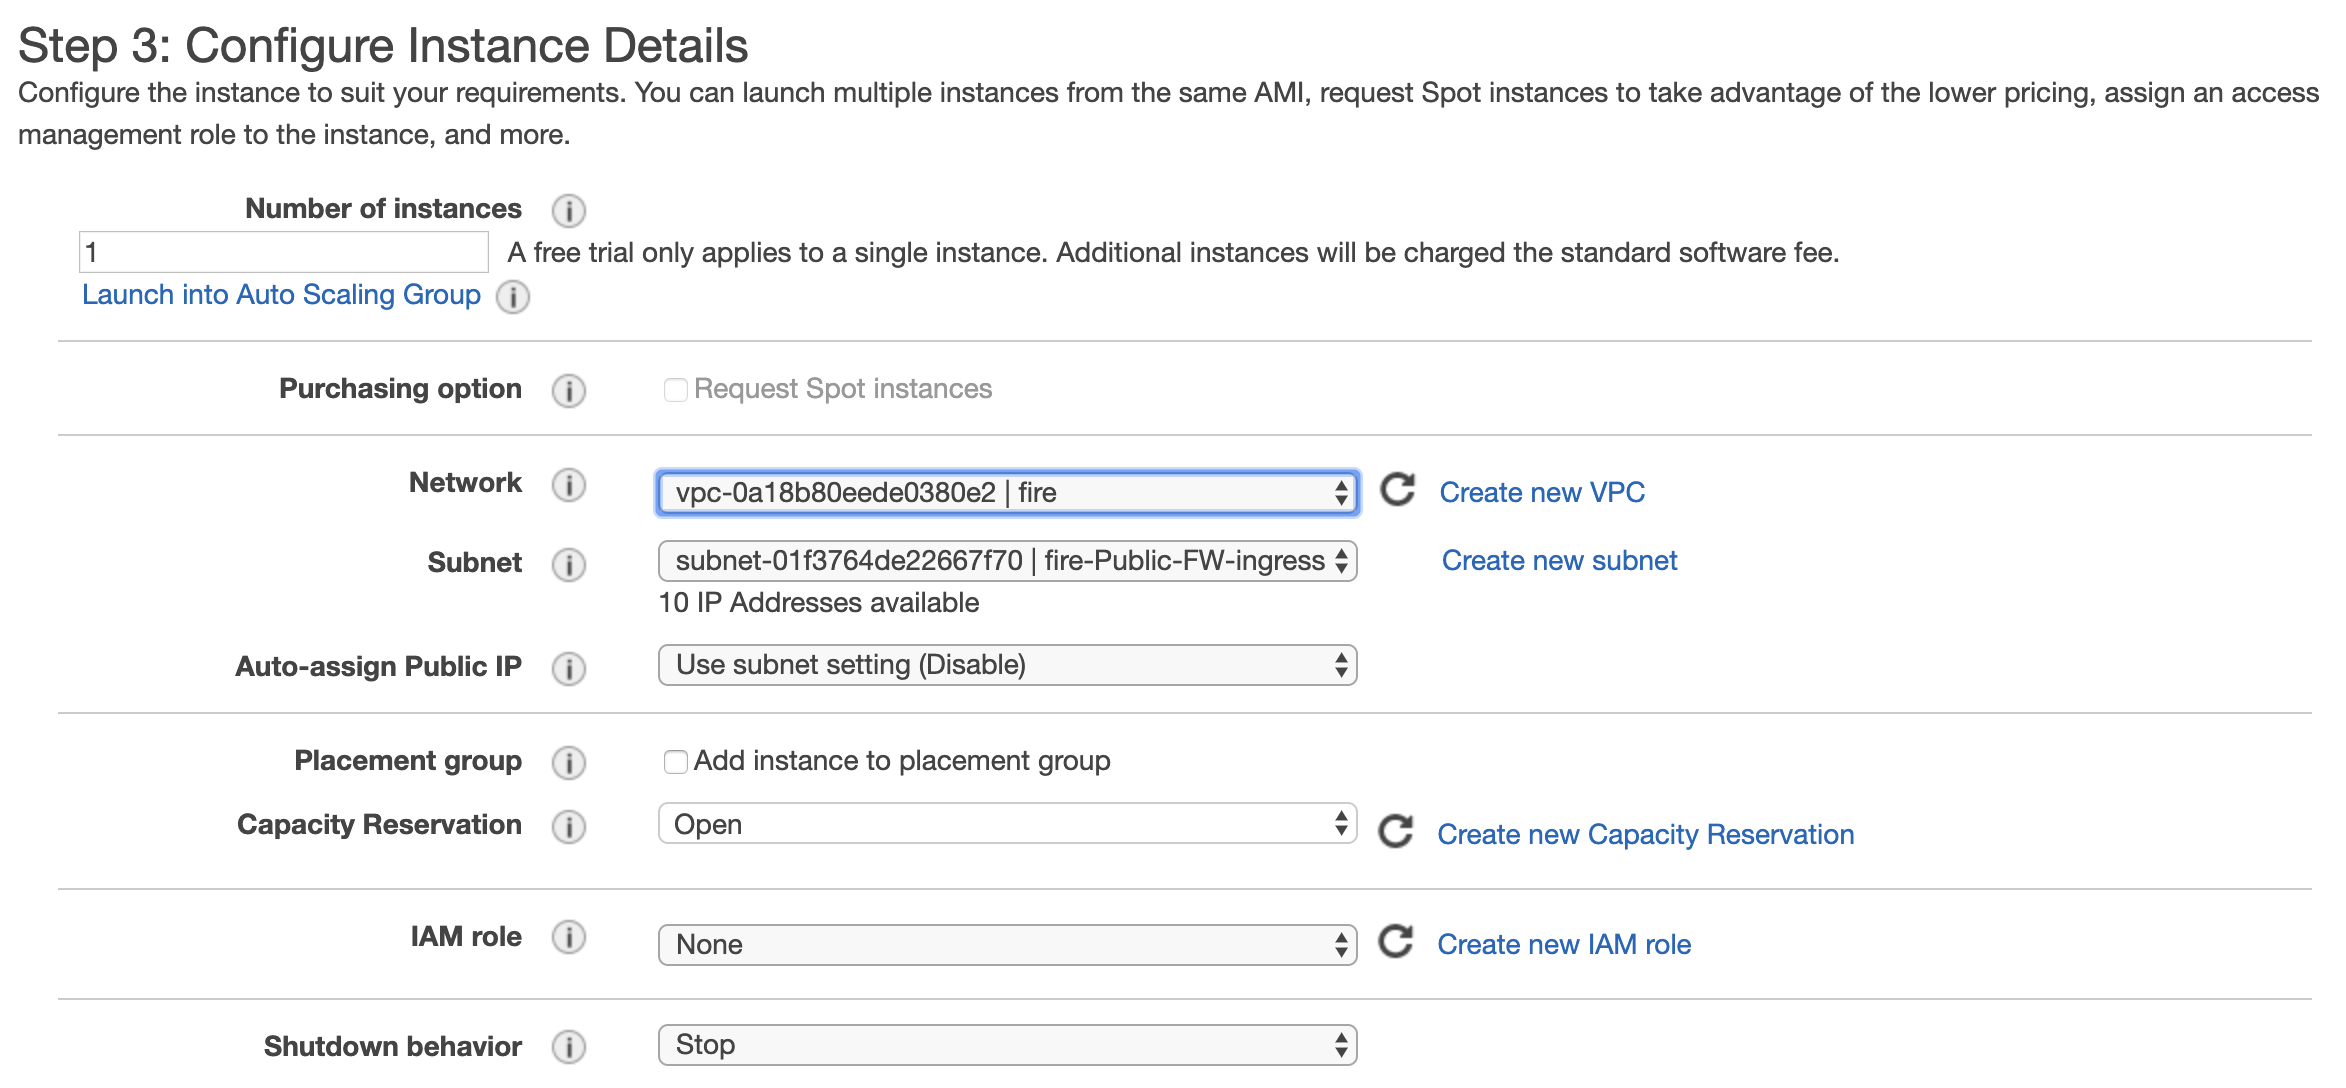Image resolution: width=2346 pixels, height=1088 pixels.
Task: Expand Auto-assign Public IP dropdown
Action: pyautogui.click(x=1006, y=665)
